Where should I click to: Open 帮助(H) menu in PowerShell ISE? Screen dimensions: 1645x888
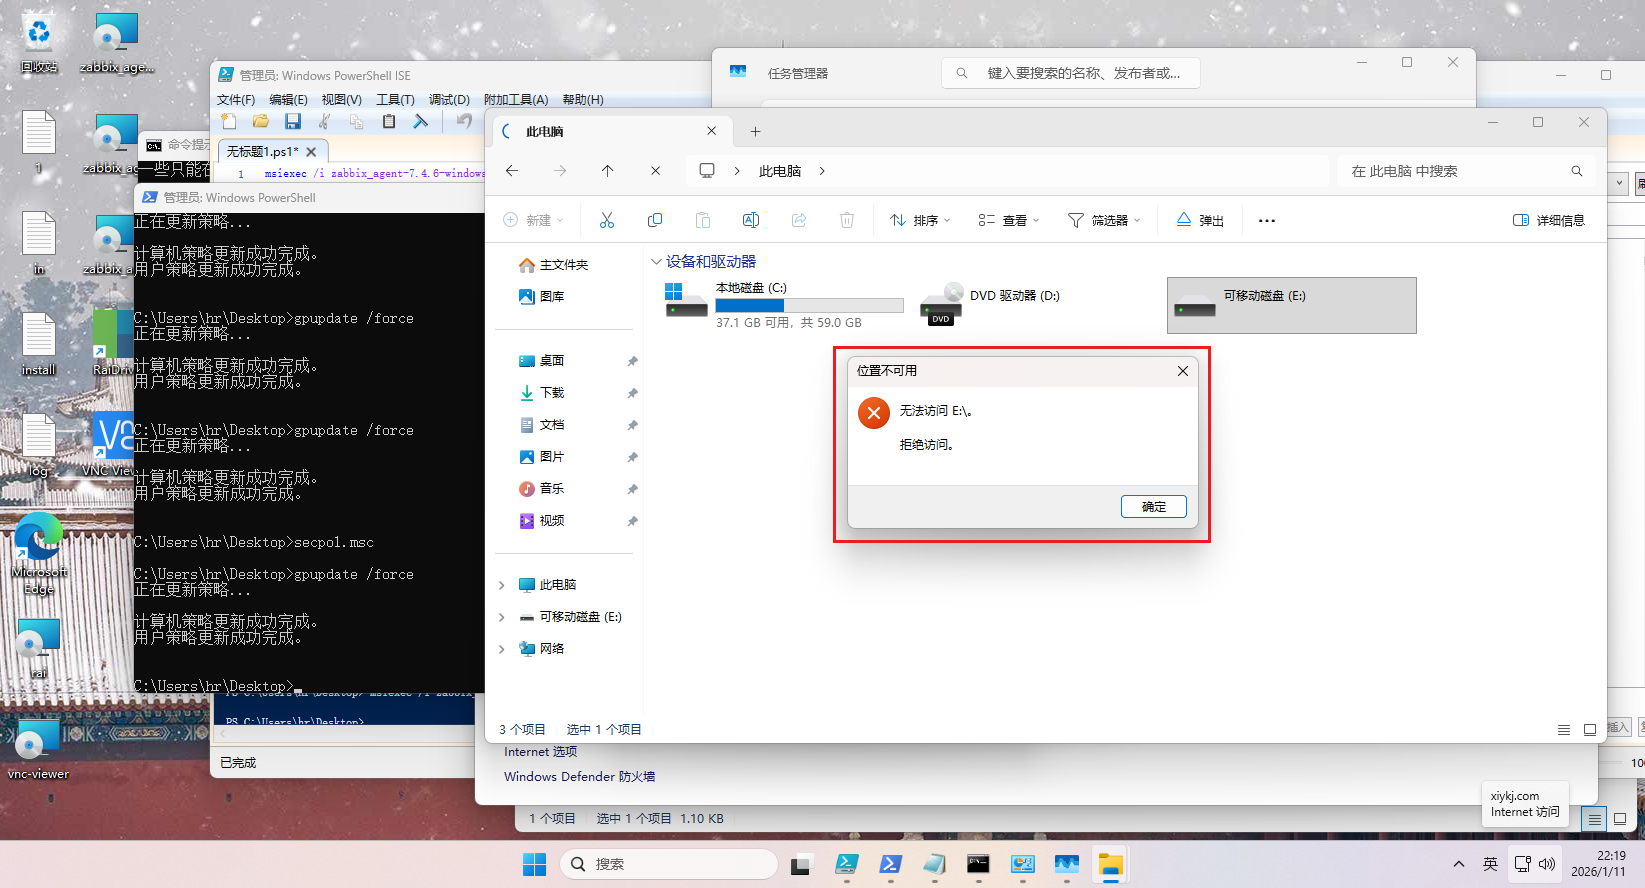[x=583, y=100]
